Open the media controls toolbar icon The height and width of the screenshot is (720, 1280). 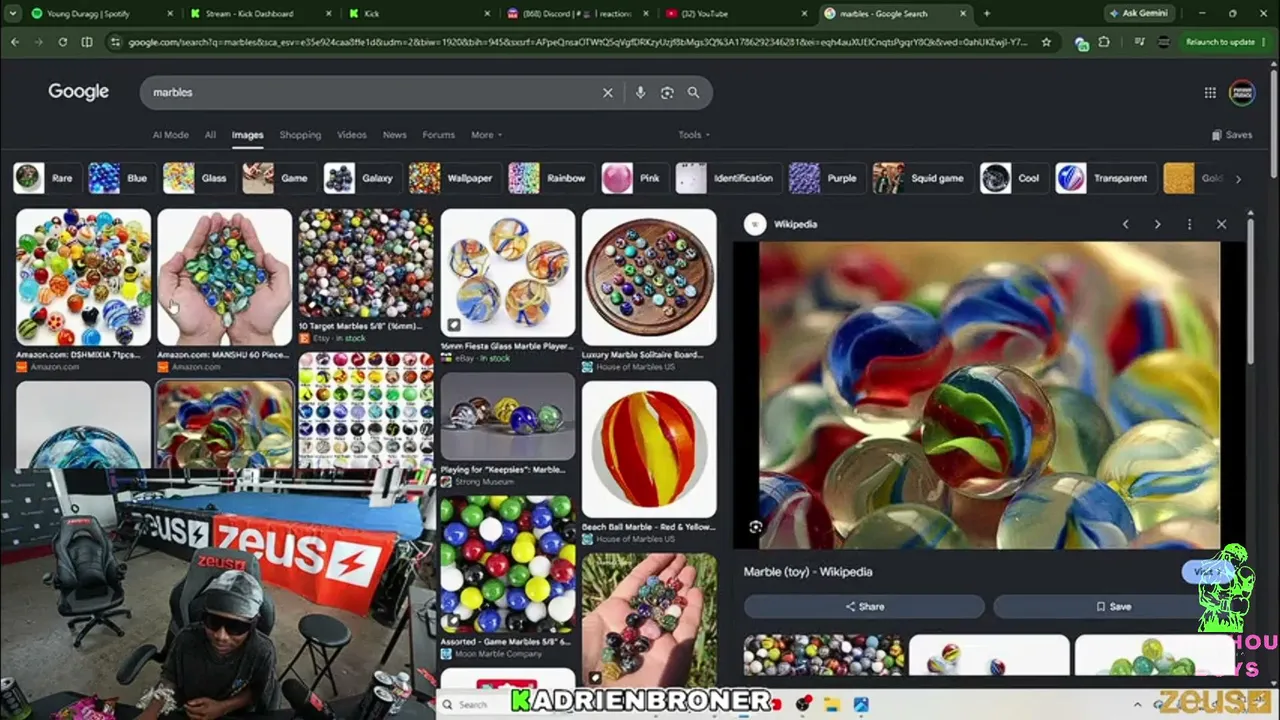1139,42
